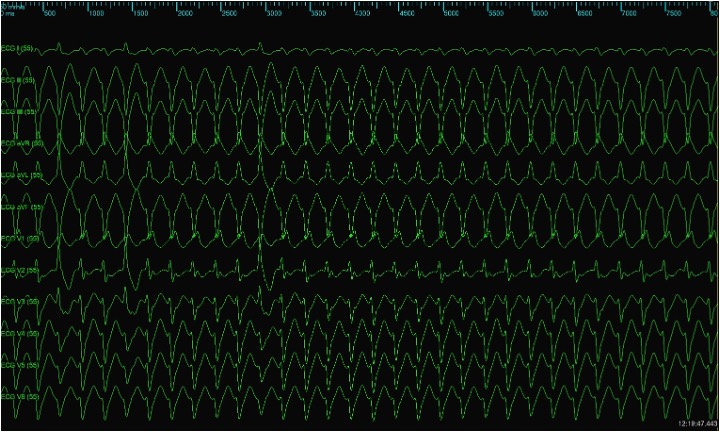The height and width of the screenshot is (432, 720).
Task: Click the 6000 ms mark on time ruler
Action: [x=540, y=13]
